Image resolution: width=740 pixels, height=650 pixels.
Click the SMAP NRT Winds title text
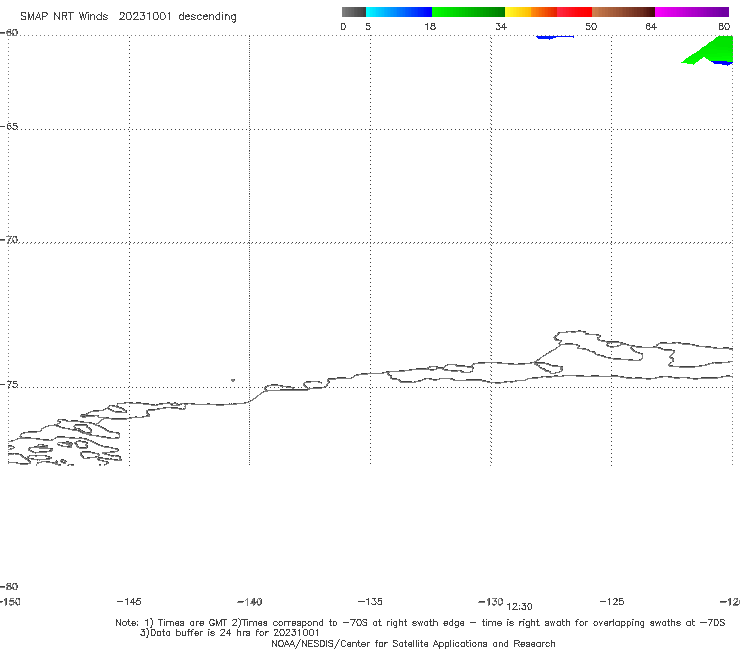click(64, 16)
